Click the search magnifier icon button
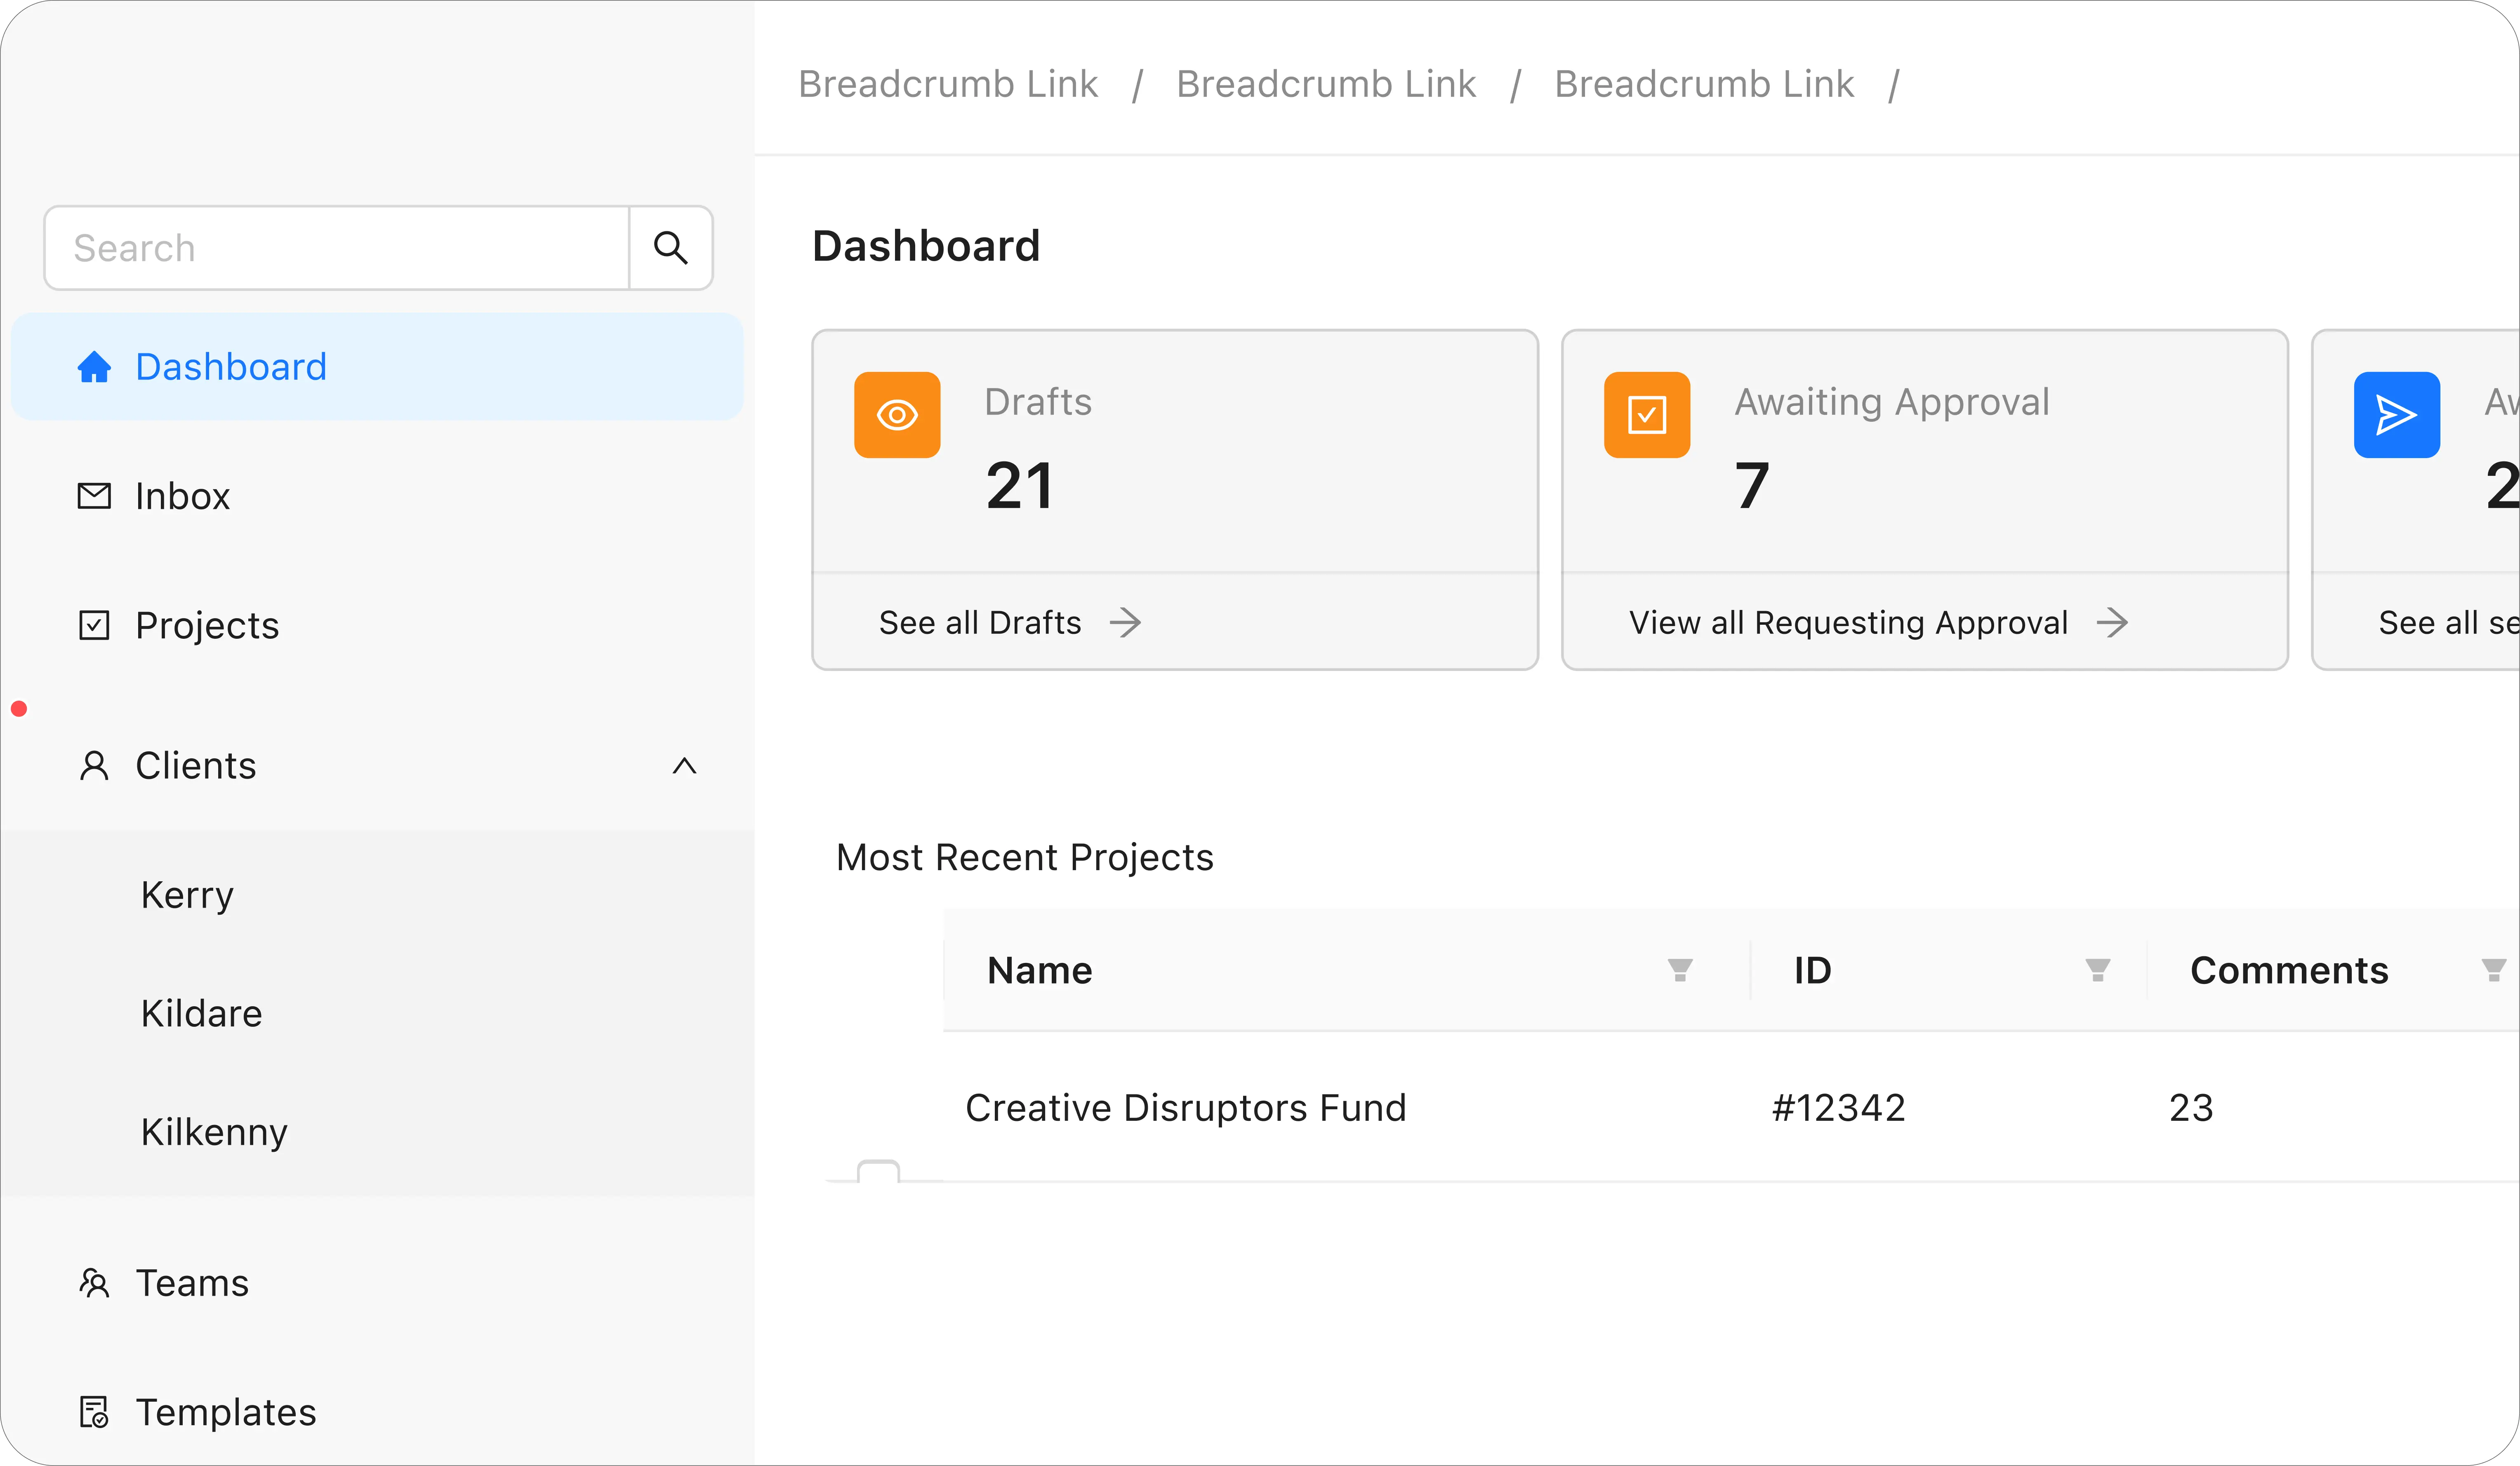2520x1466 pixels. [x=670, y=248]
